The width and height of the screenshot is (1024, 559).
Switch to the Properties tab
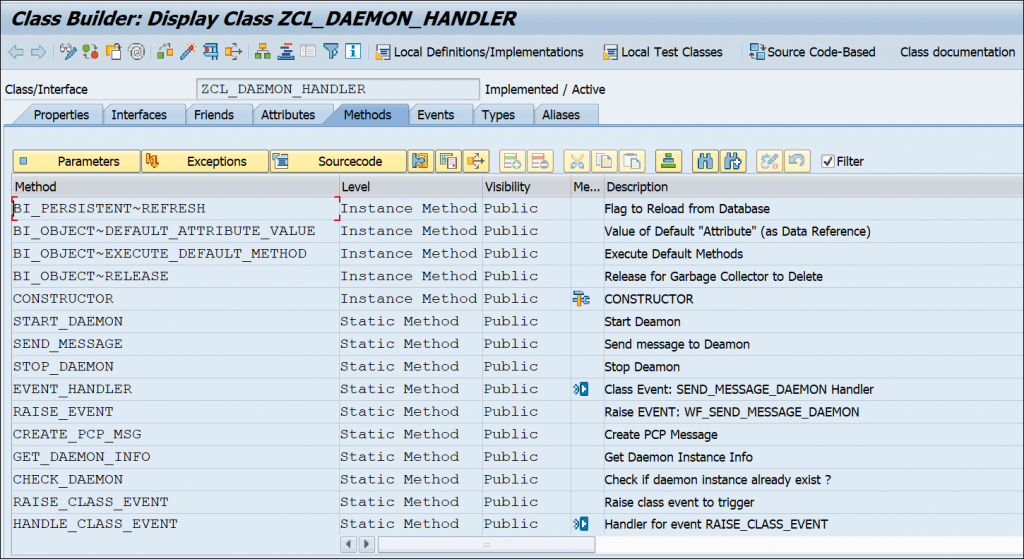click(61, 114)
